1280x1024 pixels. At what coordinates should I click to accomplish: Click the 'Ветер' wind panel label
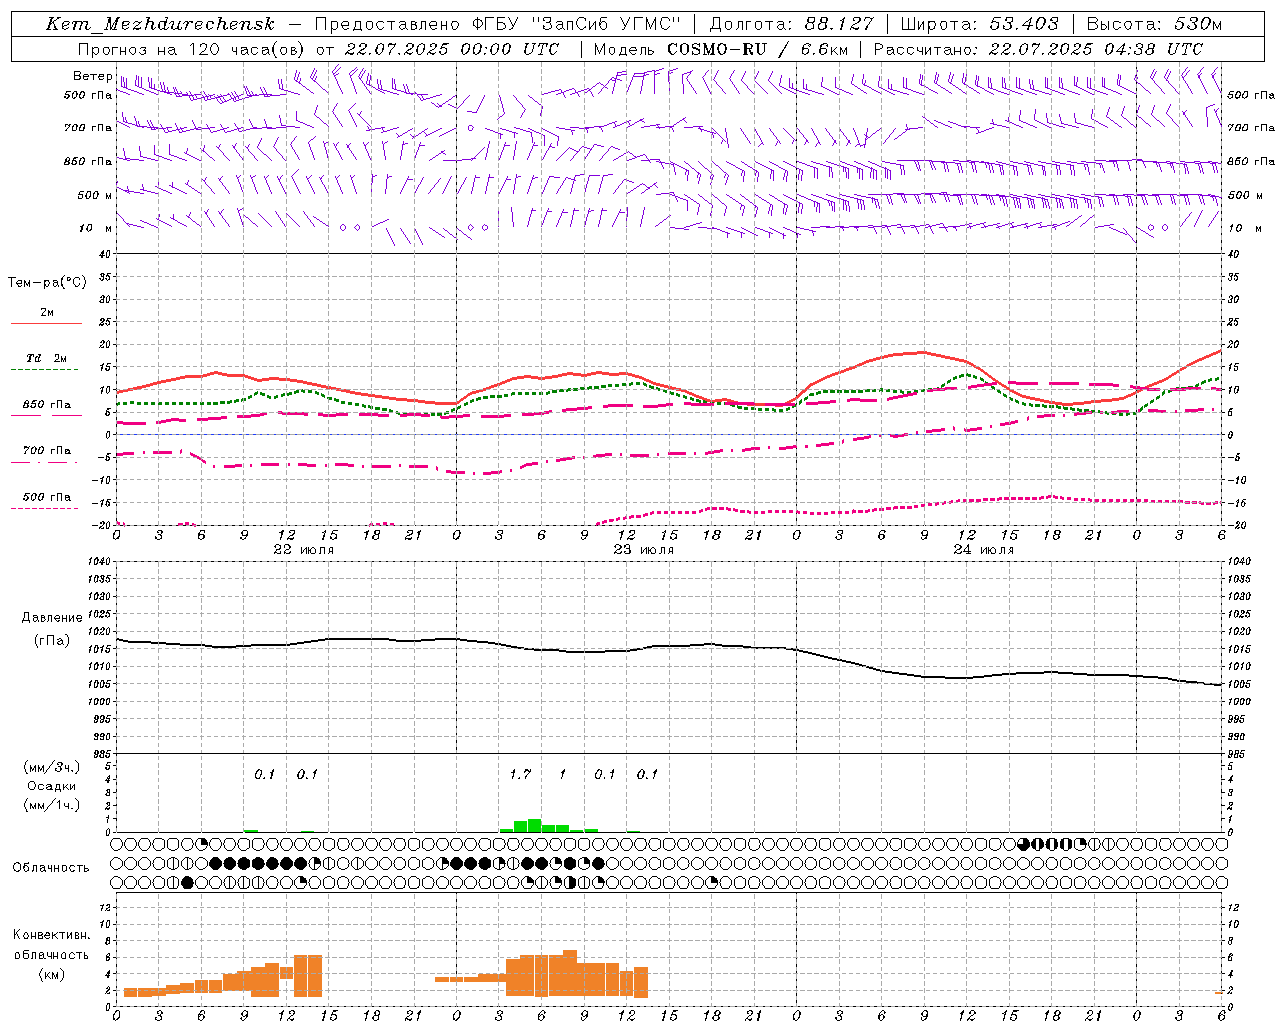92,76
